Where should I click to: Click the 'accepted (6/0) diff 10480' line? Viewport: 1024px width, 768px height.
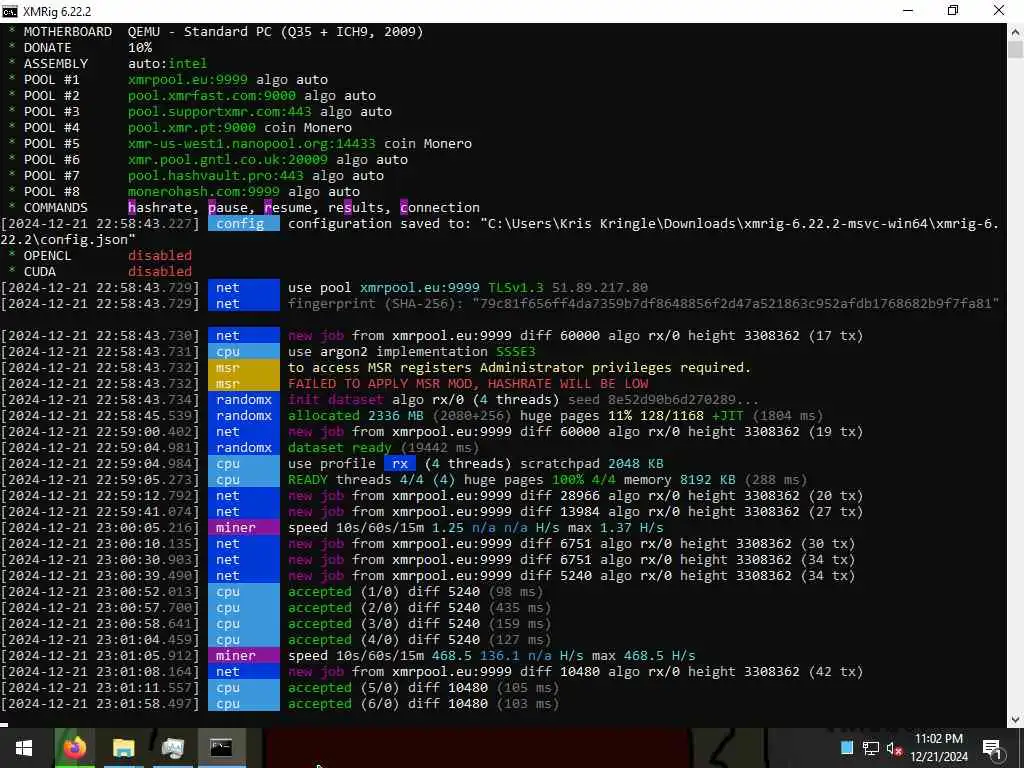[x=423, y=704]
